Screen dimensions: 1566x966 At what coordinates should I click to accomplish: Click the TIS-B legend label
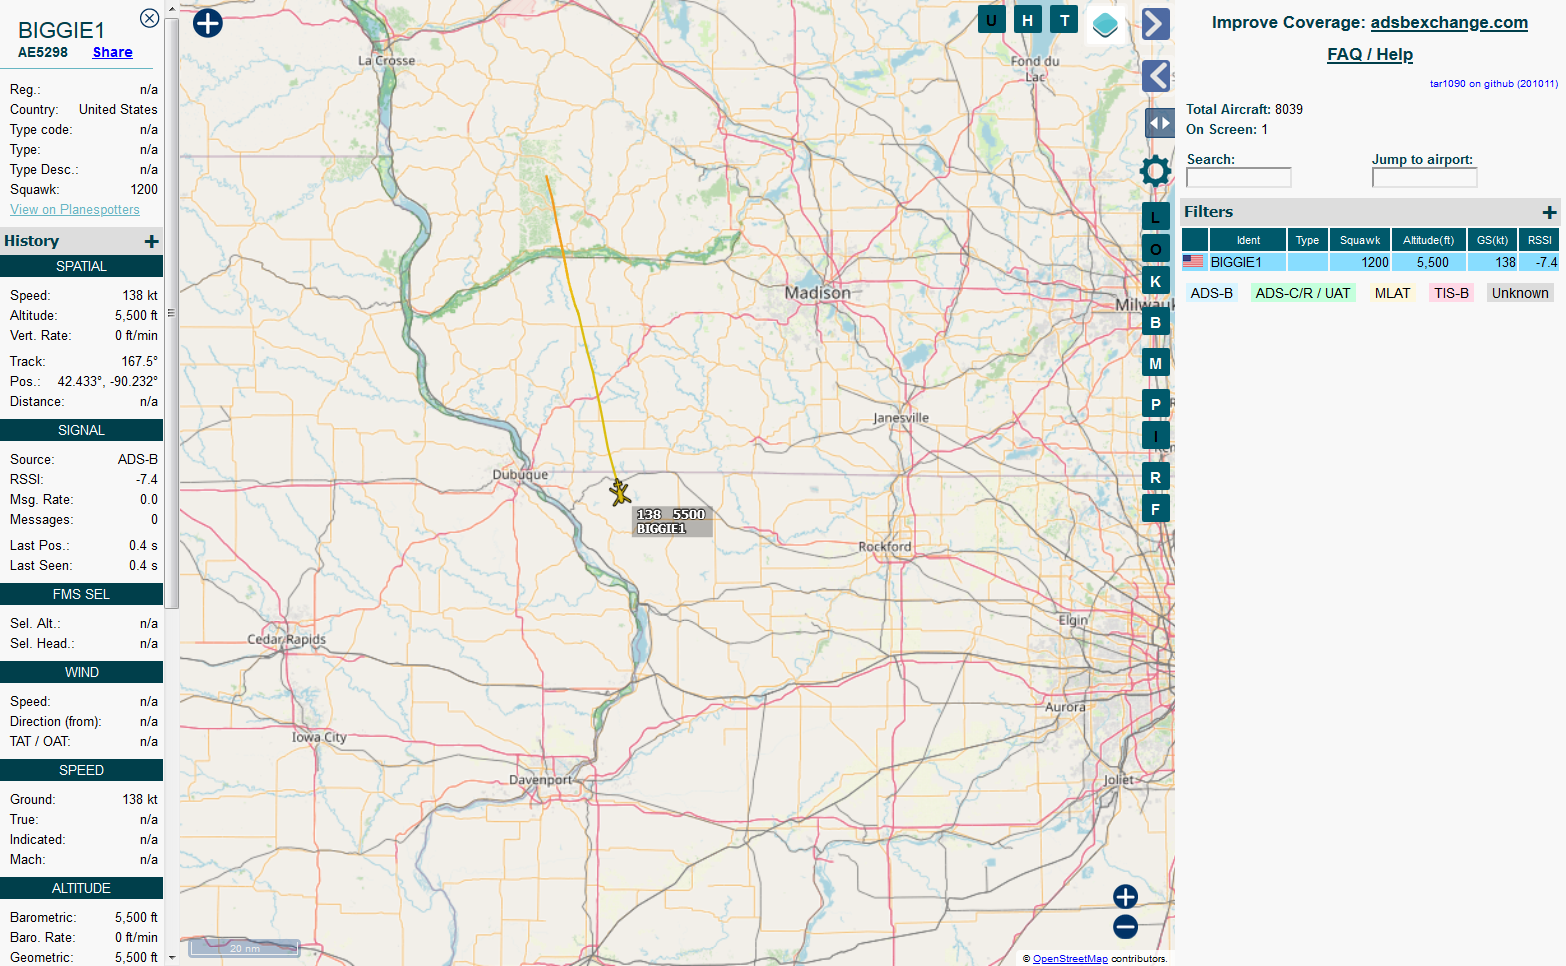1451,293
